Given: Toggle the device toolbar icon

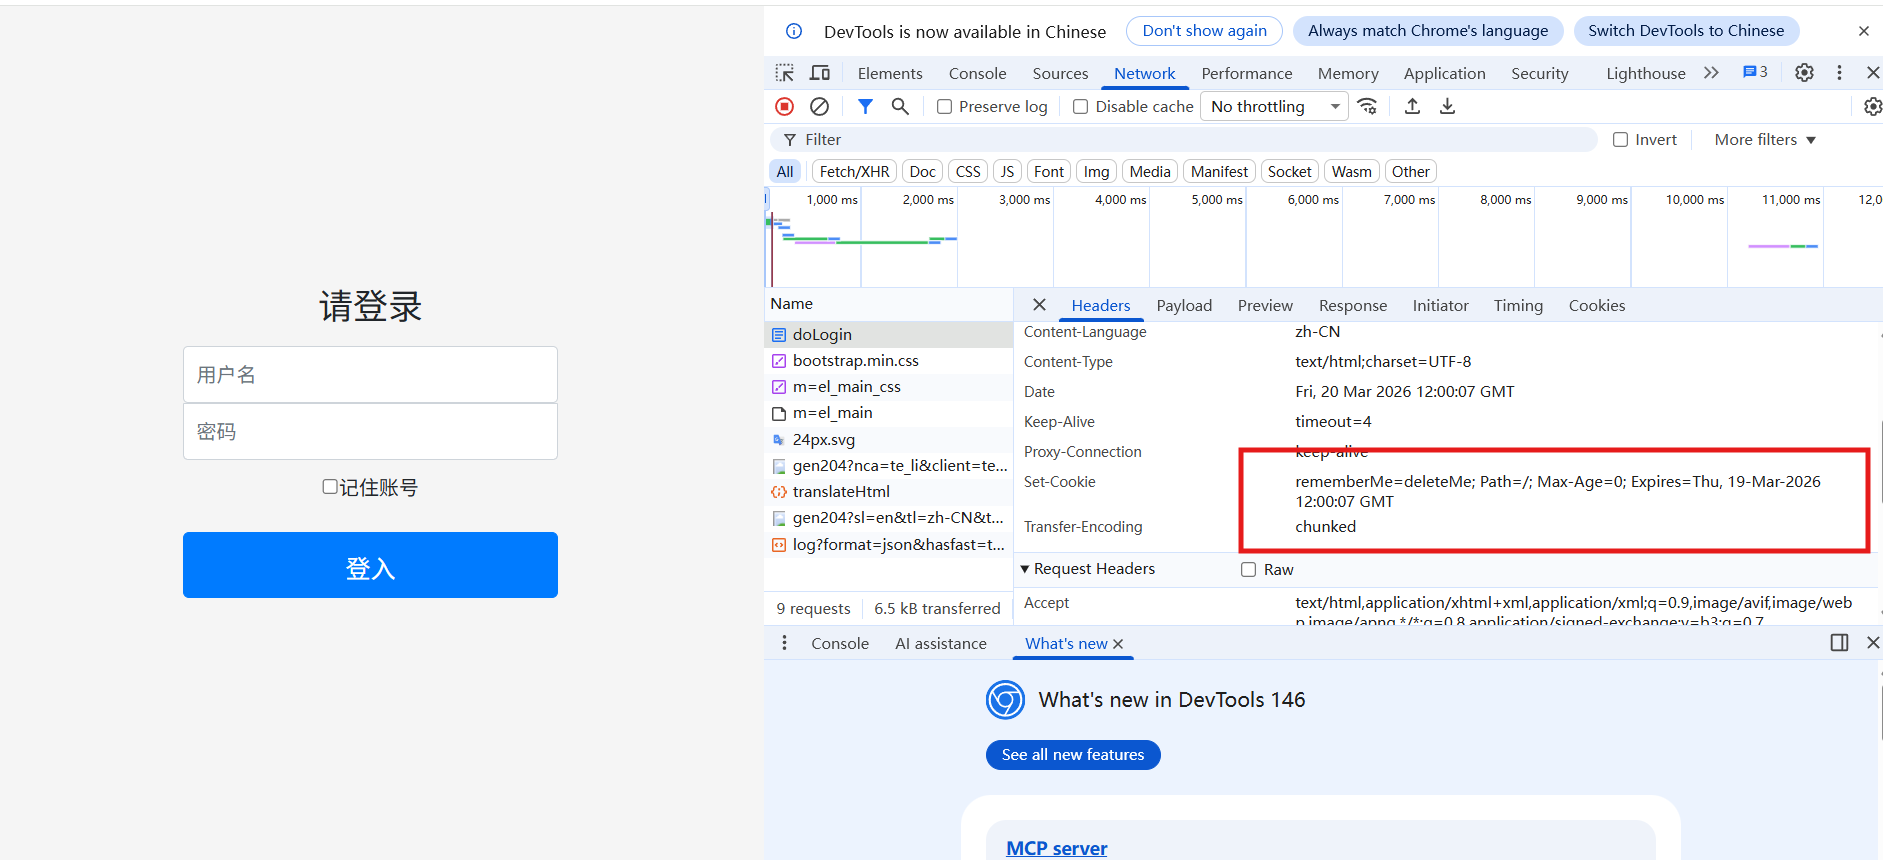Looking at the screenshot, I should point(820,73).
